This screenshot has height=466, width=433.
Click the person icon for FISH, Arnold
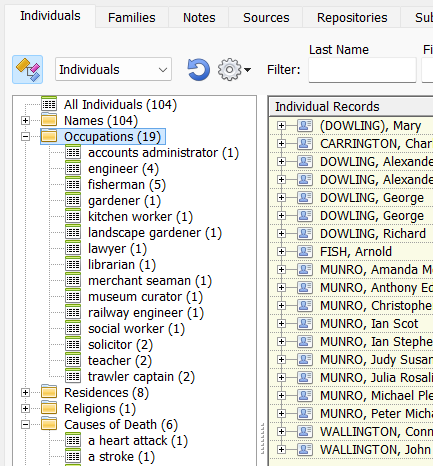click(x=305, y=251)
